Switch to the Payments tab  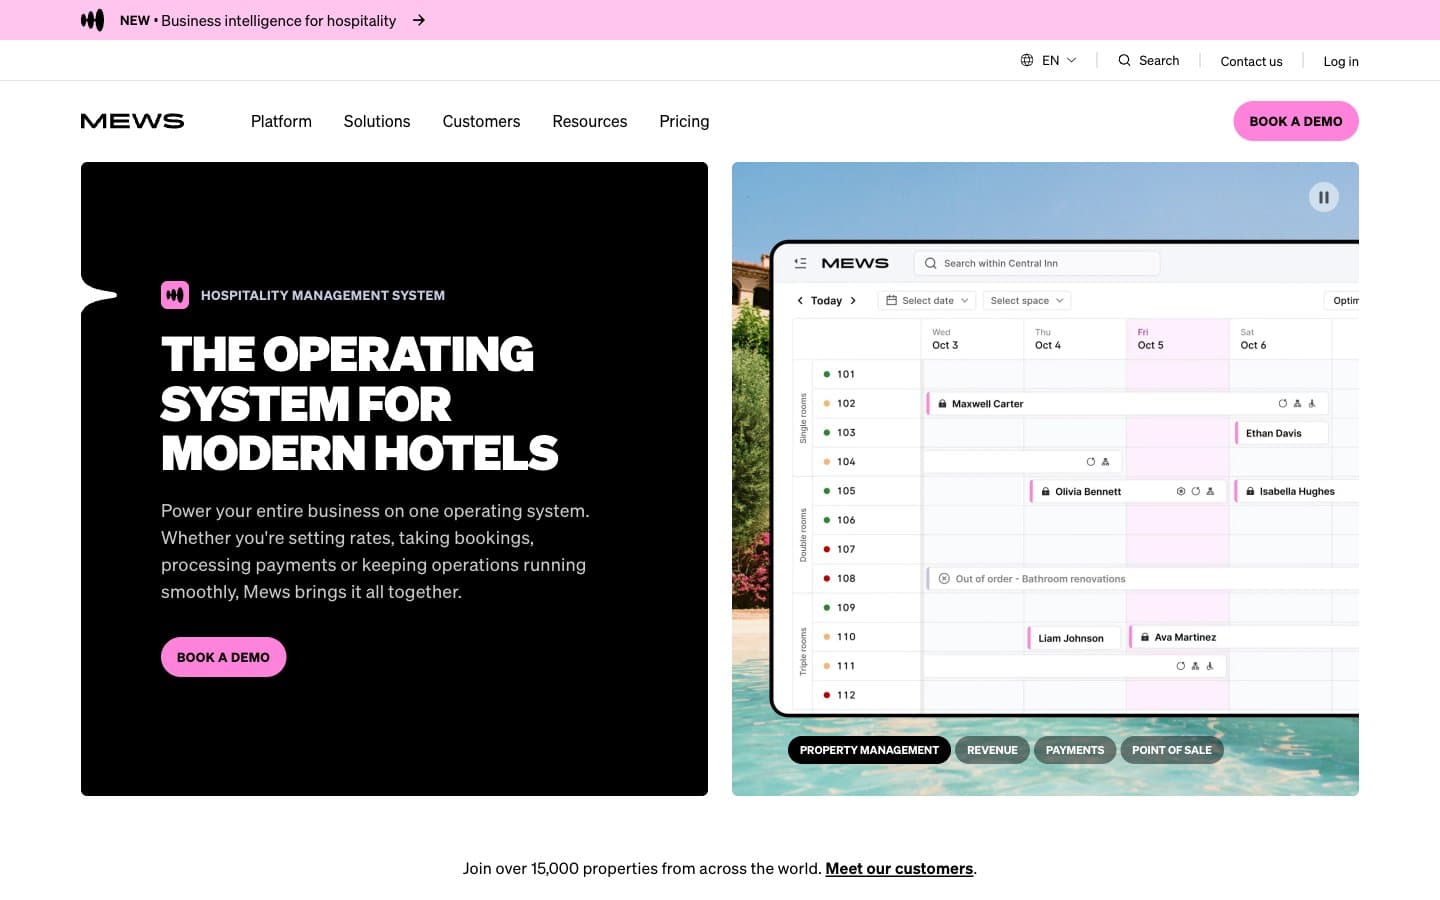[x=1075, y=750]
